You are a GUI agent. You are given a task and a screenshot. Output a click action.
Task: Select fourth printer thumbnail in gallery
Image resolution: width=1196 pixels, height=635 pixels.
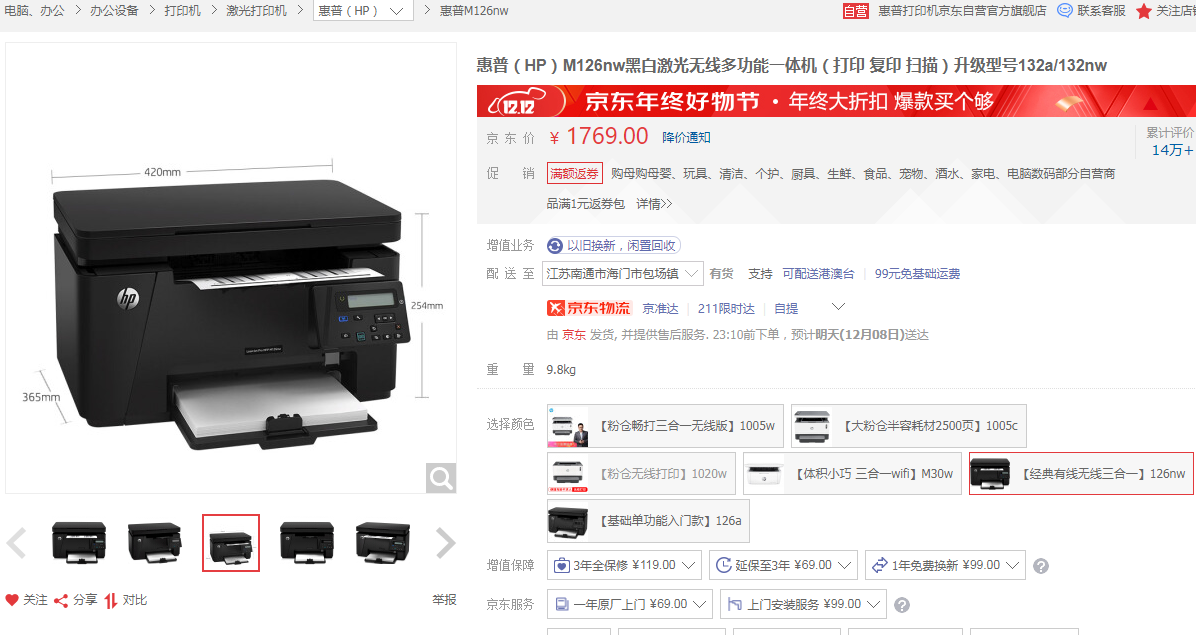[x=307, y=543]
